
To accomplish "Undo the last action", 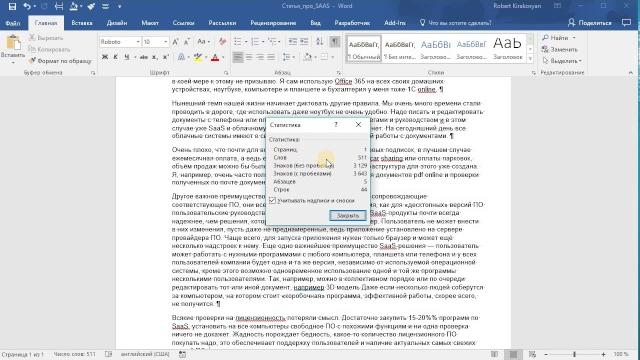I will (x=27, y=6).
